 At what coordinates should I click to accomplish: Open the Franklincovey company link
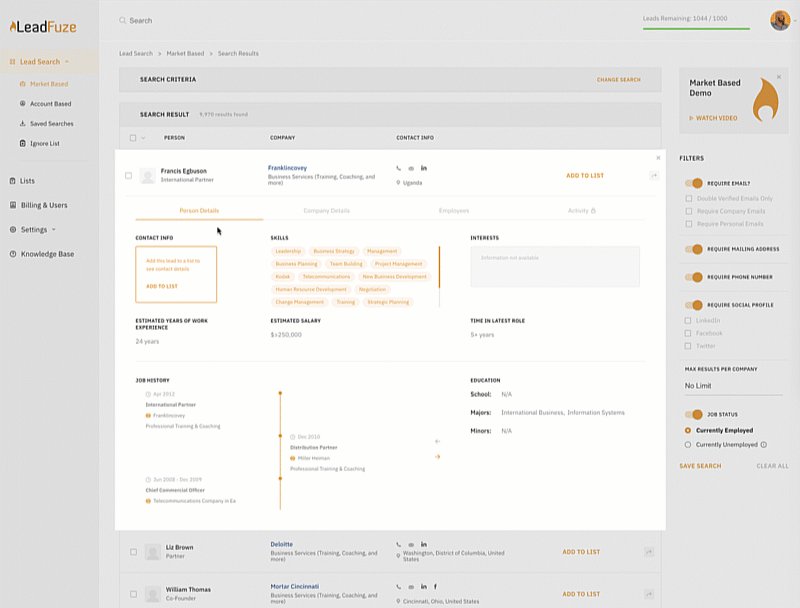click(x=287, y=168)
